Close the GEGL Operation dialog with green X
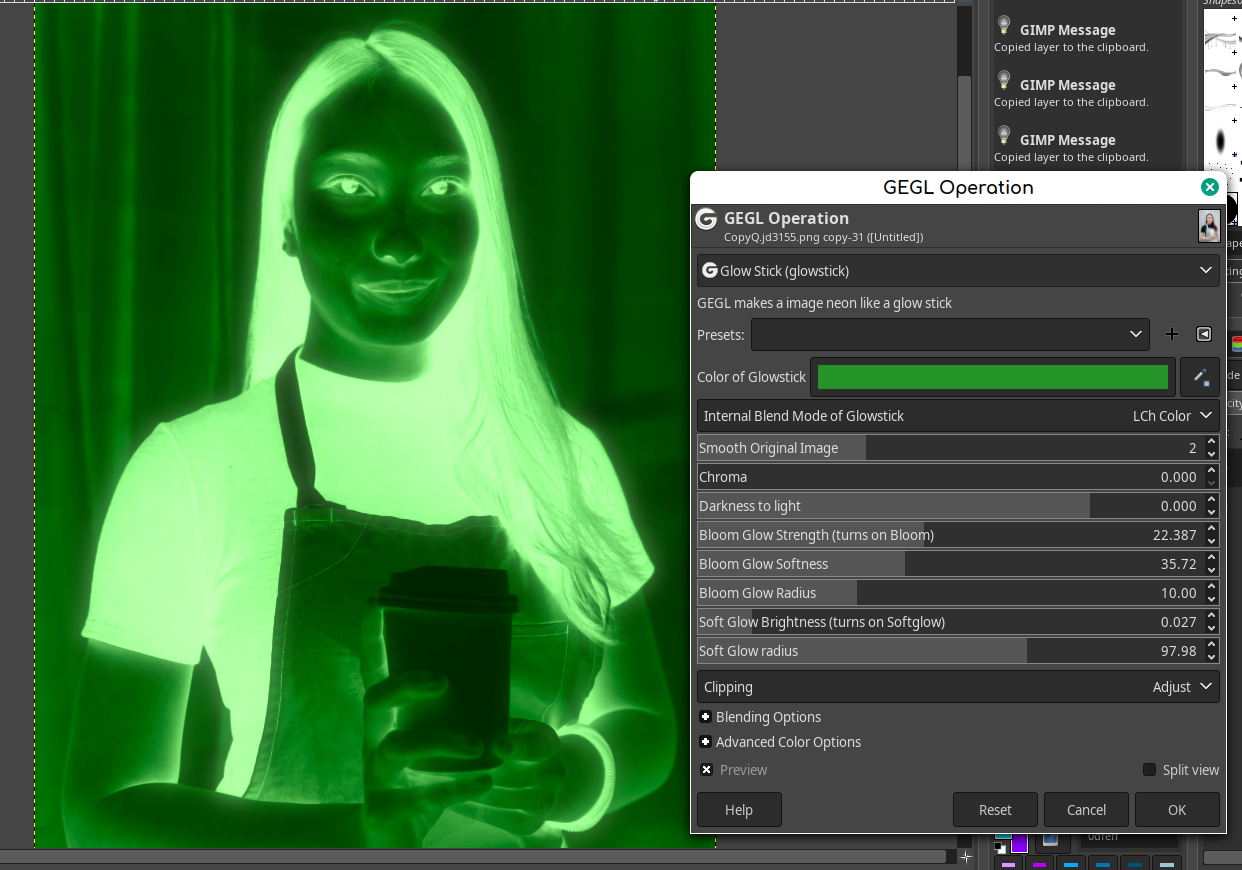Screen dimensions: 1242x870 pyautogui.click(x=1209, y=187)
